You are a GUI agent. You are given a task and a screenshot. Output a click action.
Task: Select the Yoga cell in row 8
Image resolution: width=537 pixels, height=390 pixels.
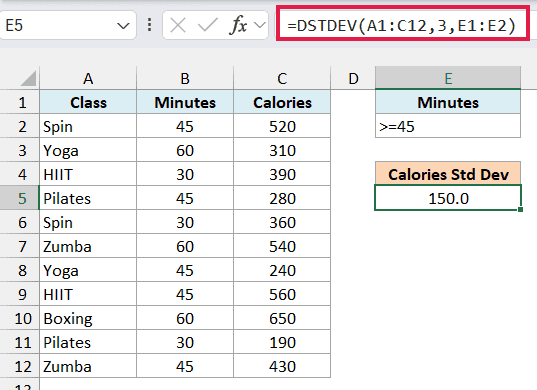click(88, 271)
